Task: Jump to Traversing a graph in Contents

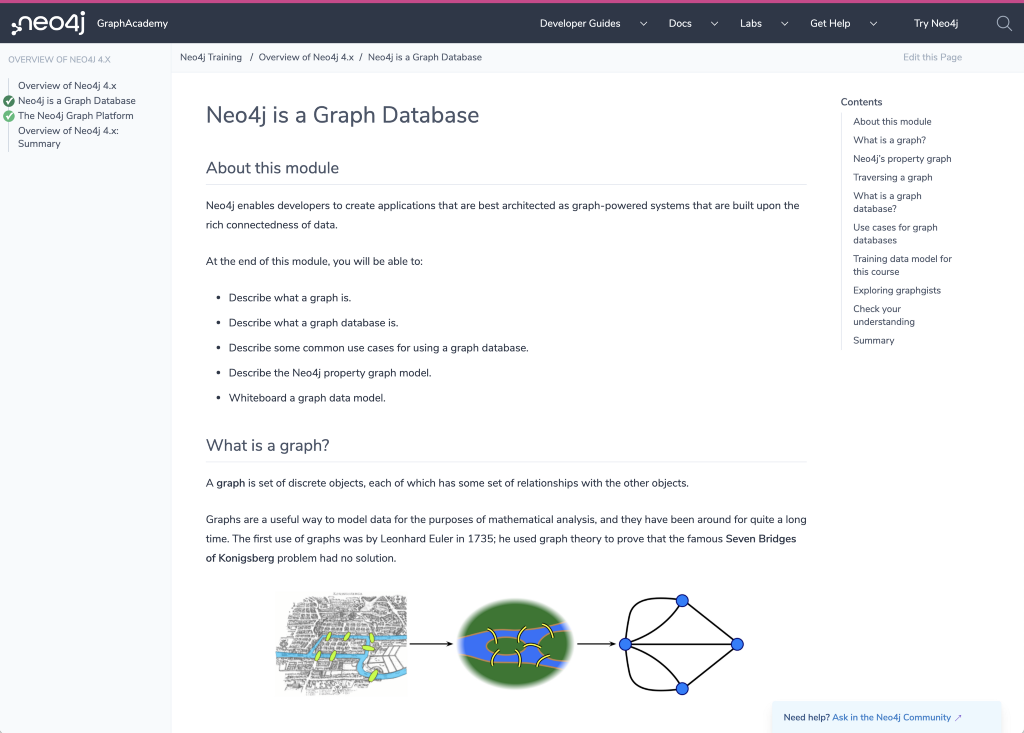Action: click(x=893, y=177)
